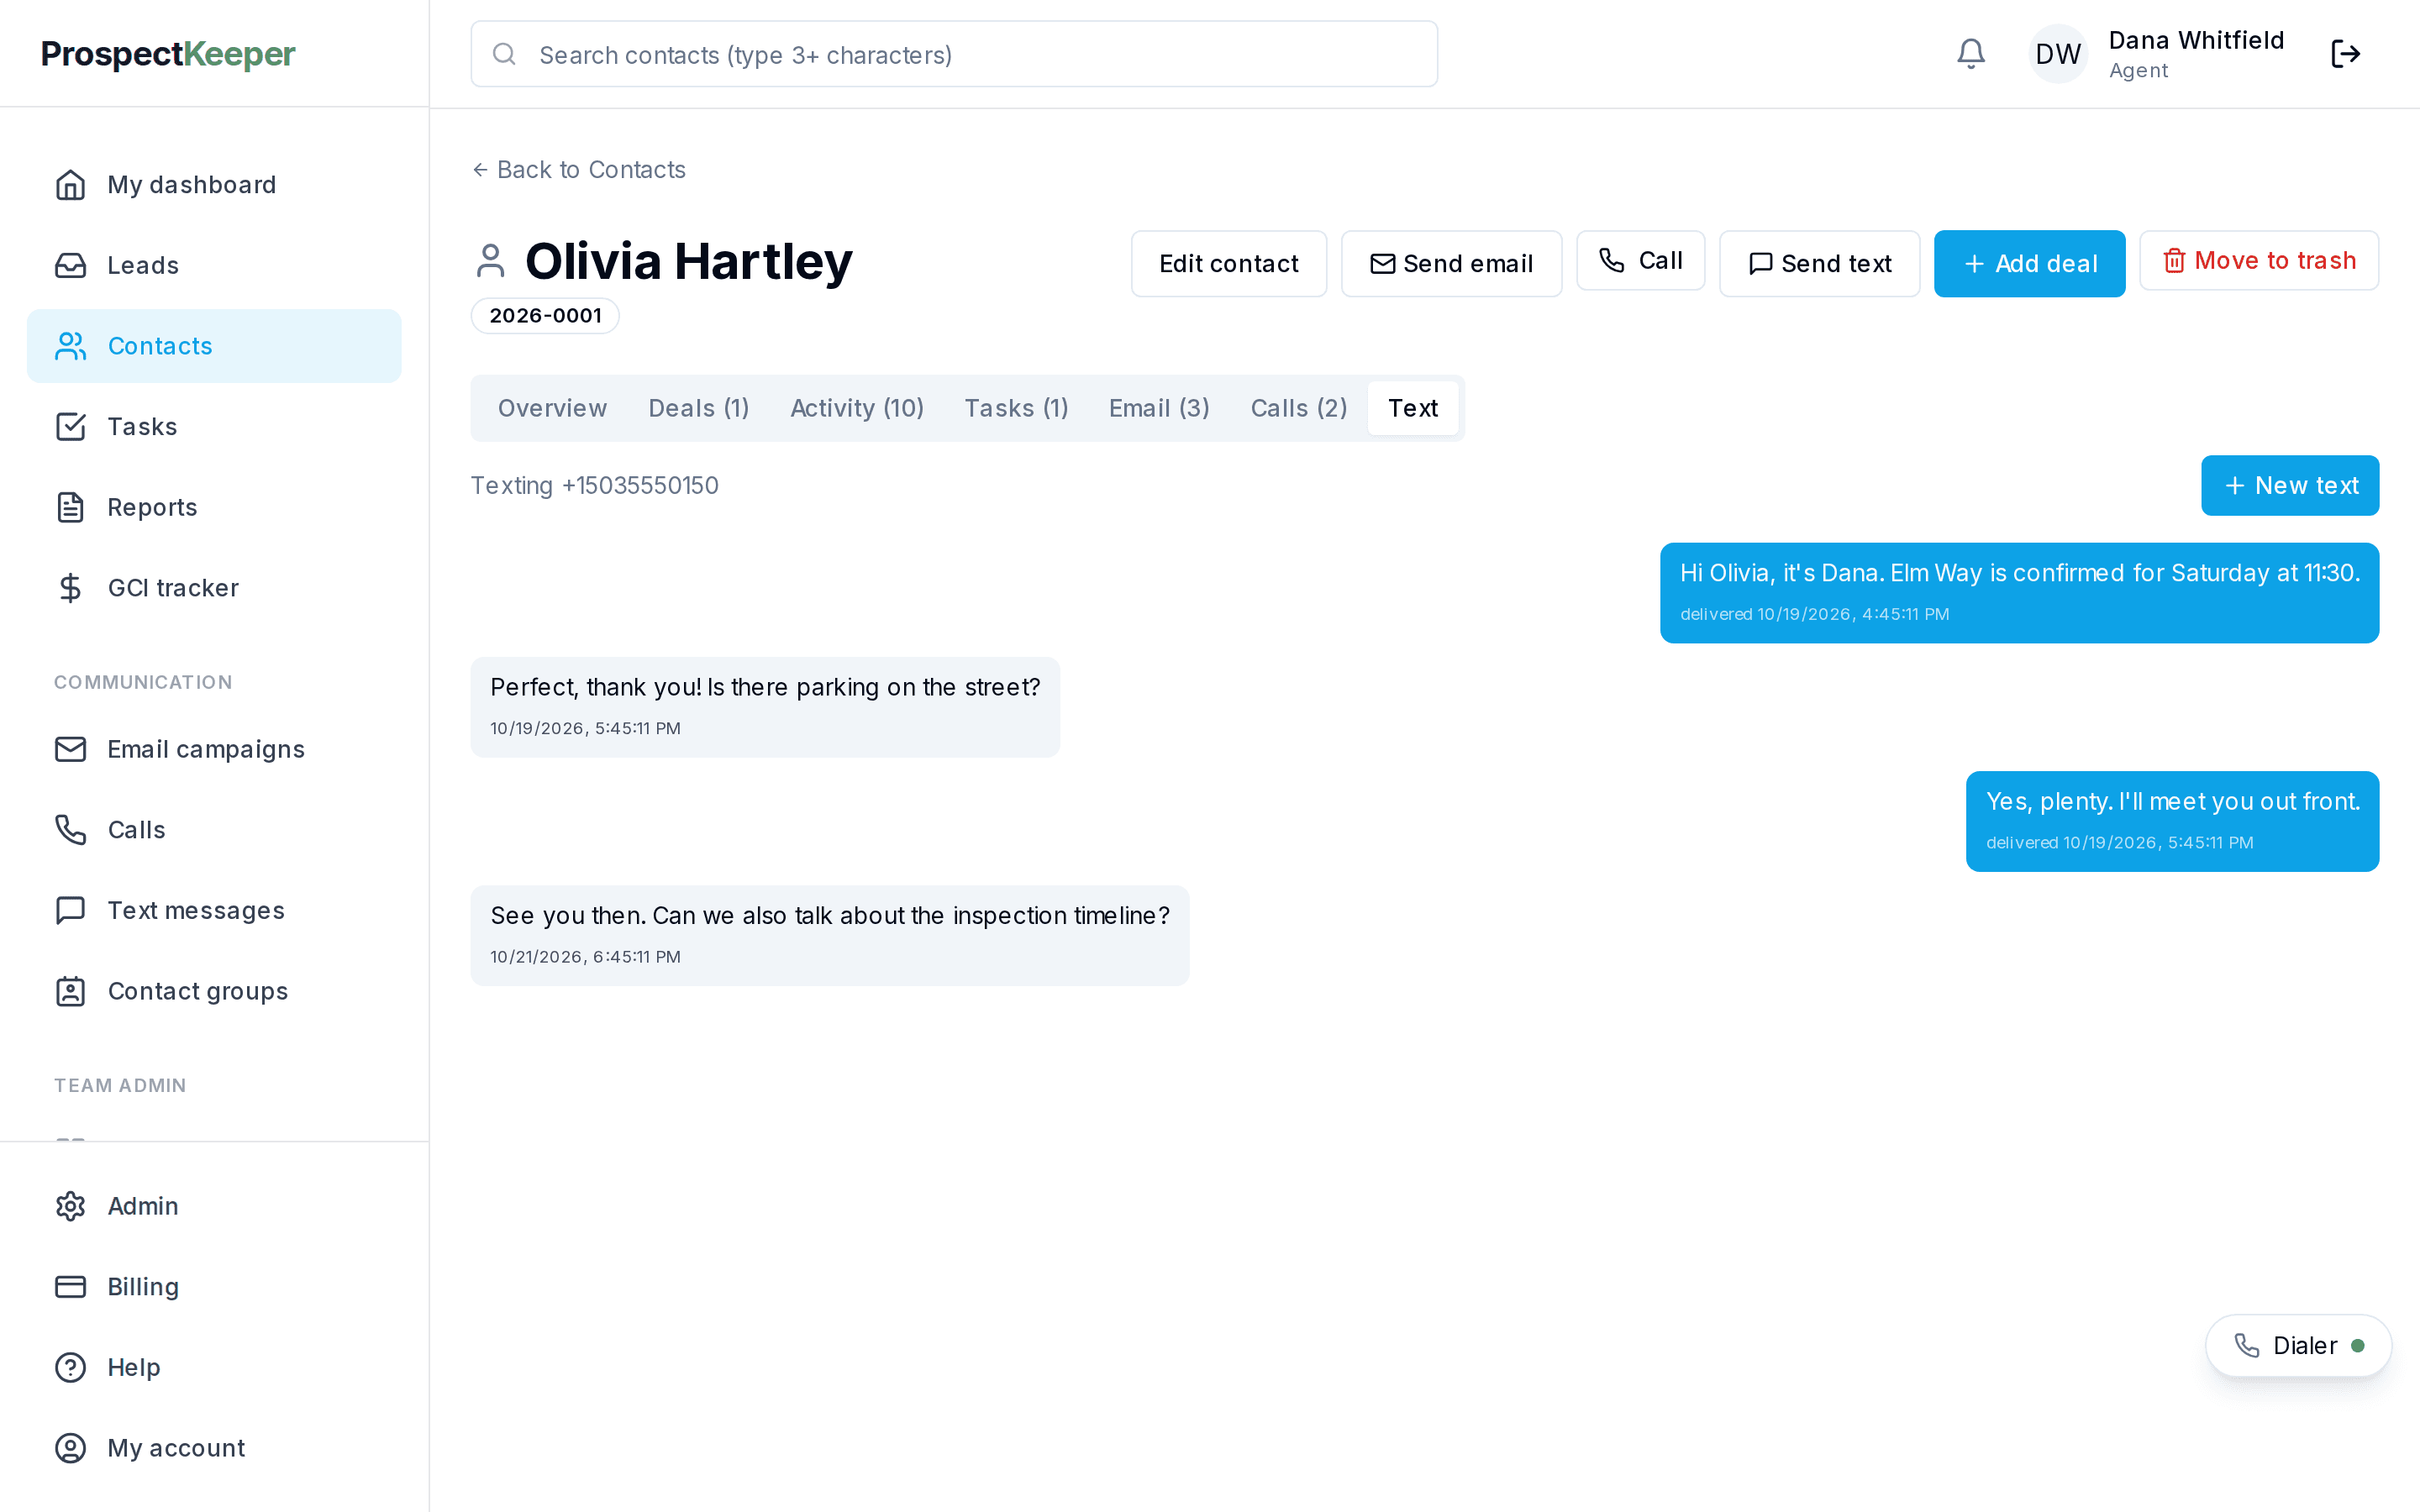Click the Leads inbox icon
The image size is (2420, 1512).
coord(70,265)
